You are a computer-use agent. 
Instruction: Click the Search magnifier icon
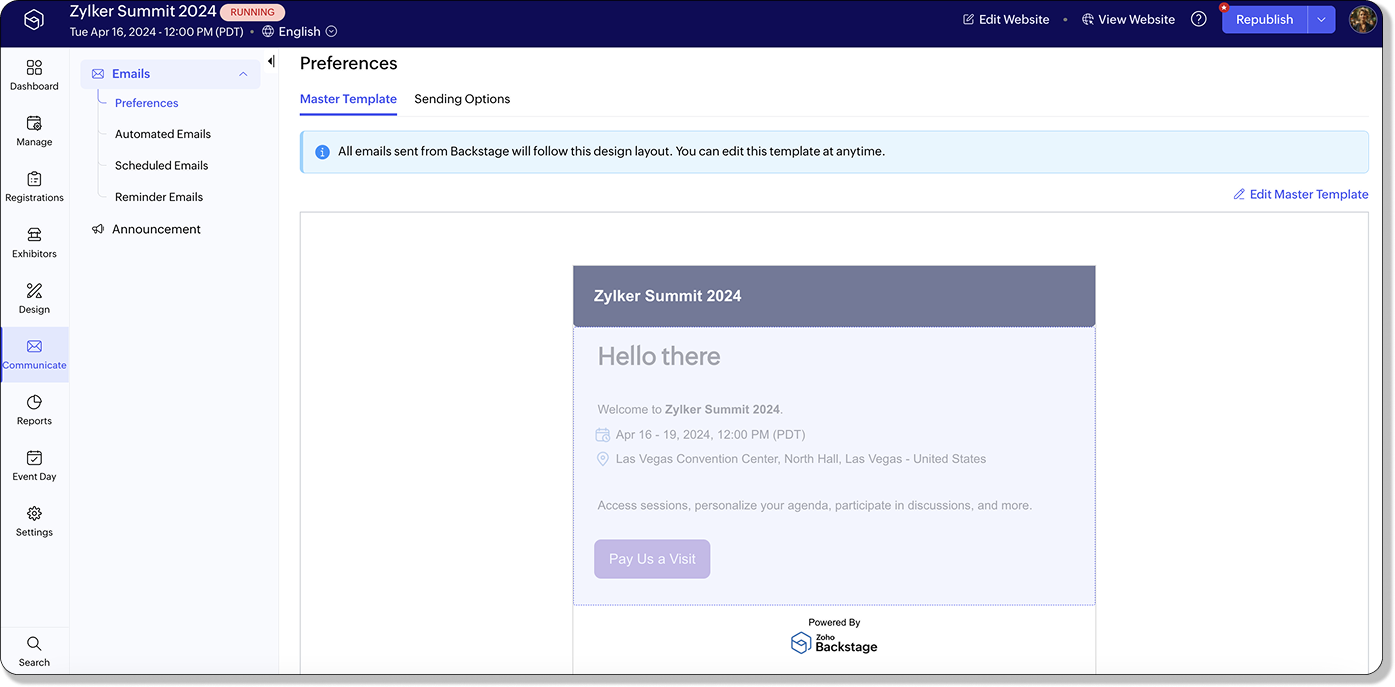[x=34, y=644]
